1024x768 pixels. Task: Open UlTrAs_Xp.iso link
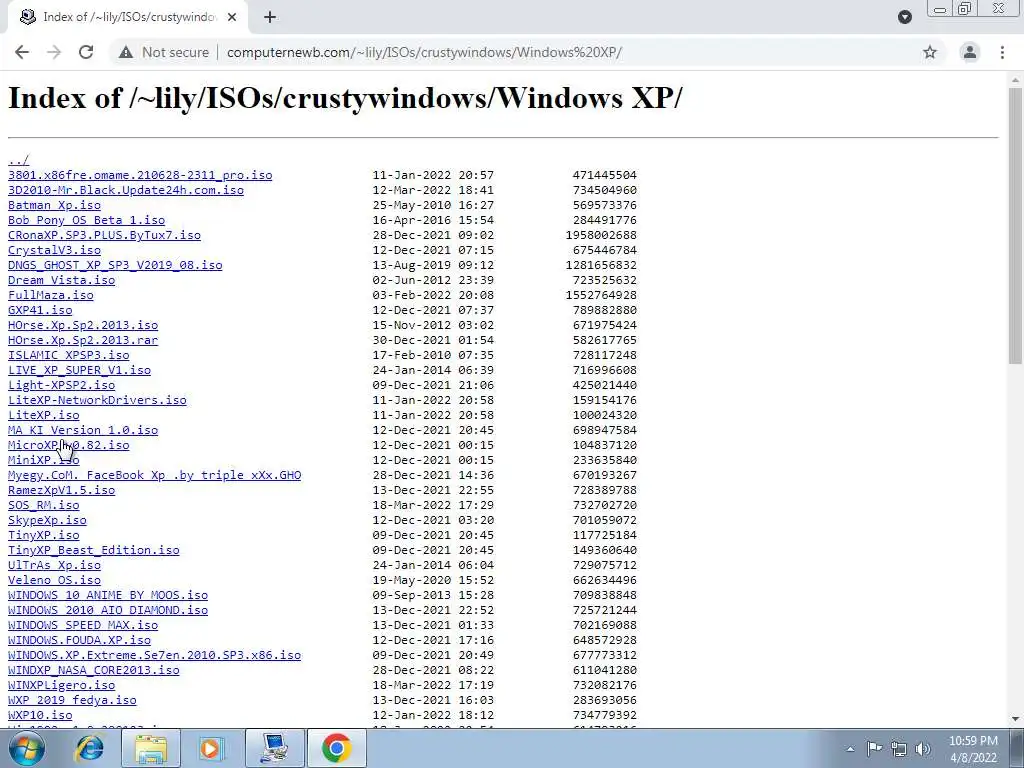point(54,566)
